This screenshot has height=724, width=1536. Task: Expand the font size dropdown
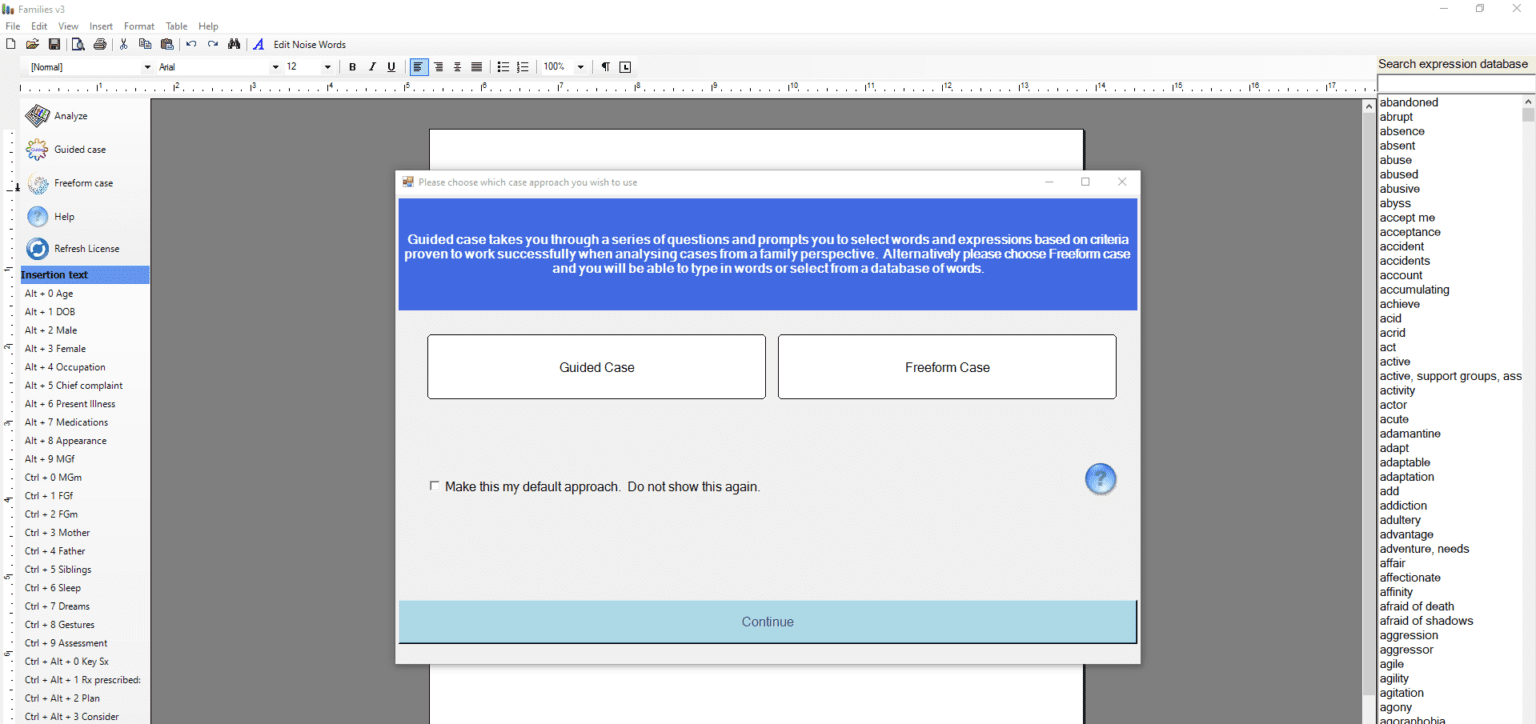click(x=327, y=67)
